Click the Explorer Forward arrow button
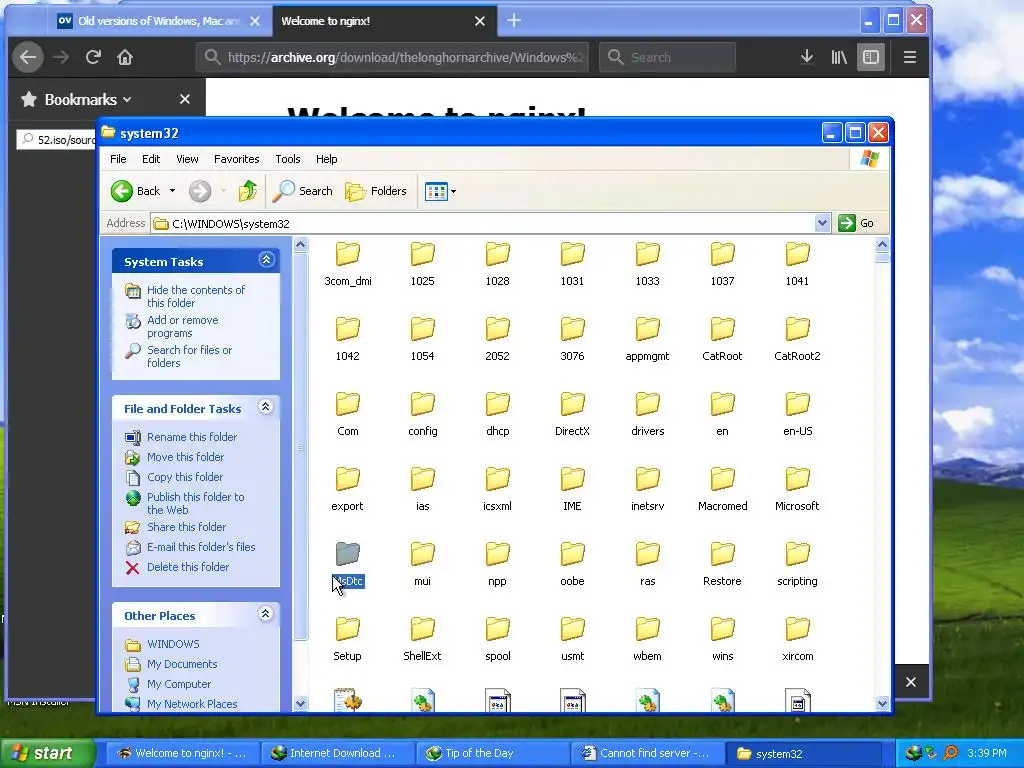Image resolution: width=1024 pixels, height=768 pixels. 200,191
